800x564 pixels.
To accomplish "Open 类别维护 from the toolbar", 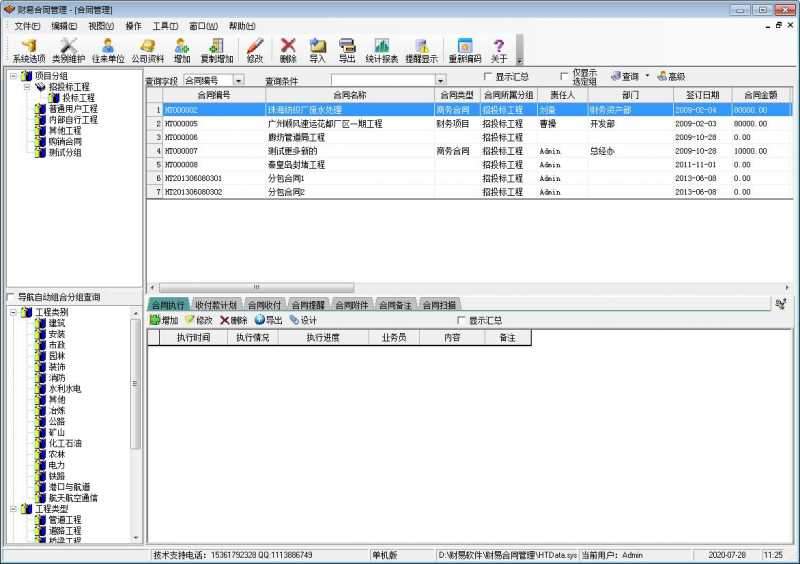I will click(68, 50).
